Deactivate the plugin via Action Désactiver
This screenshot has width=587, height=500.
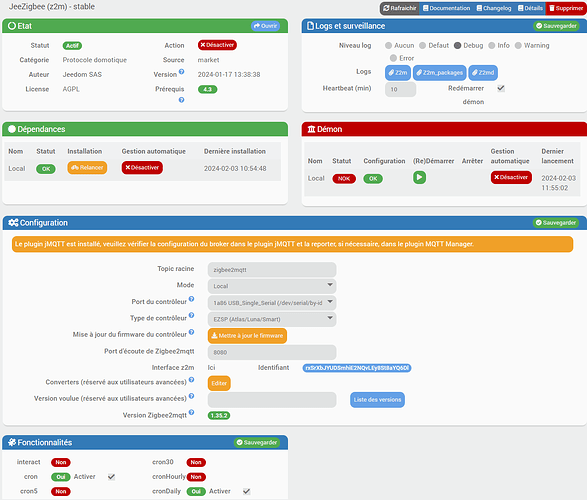[x=217, y=45]
